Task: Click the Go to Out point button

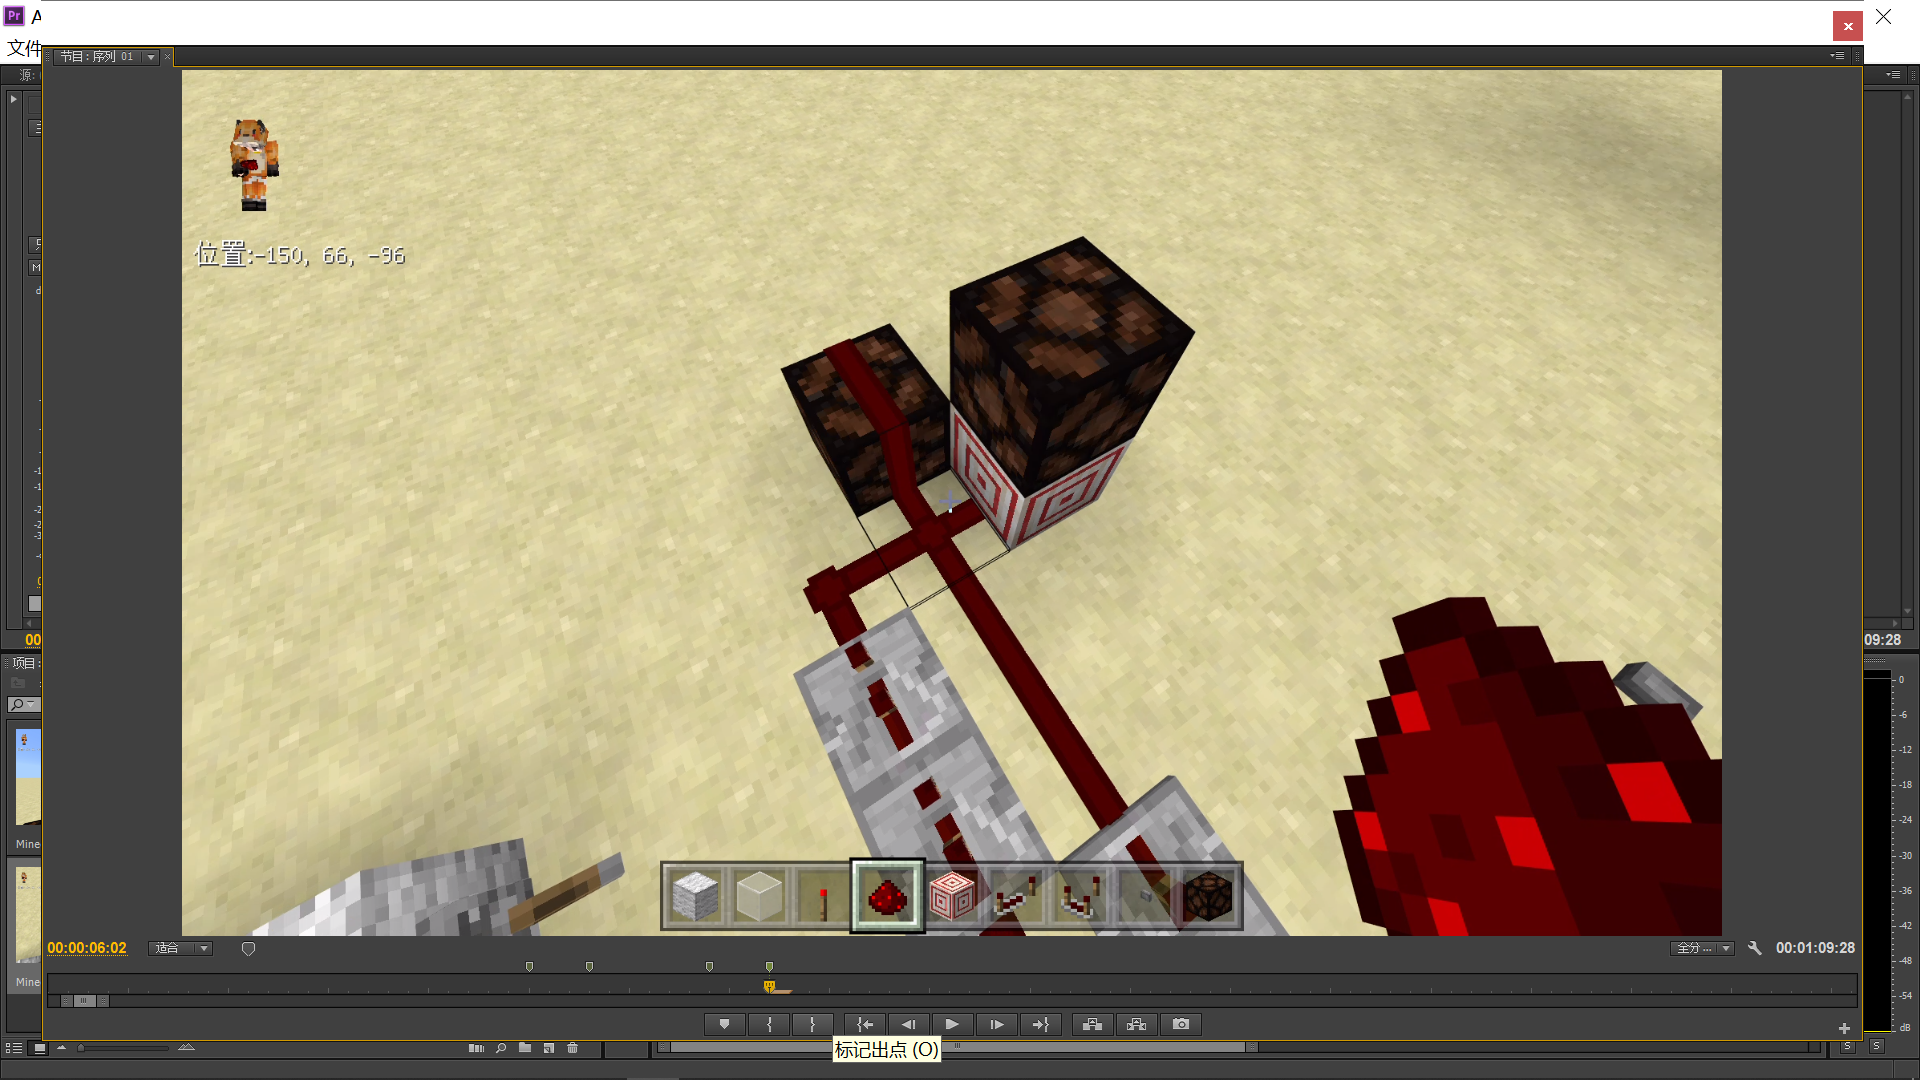Action: coord(1040,1024)
